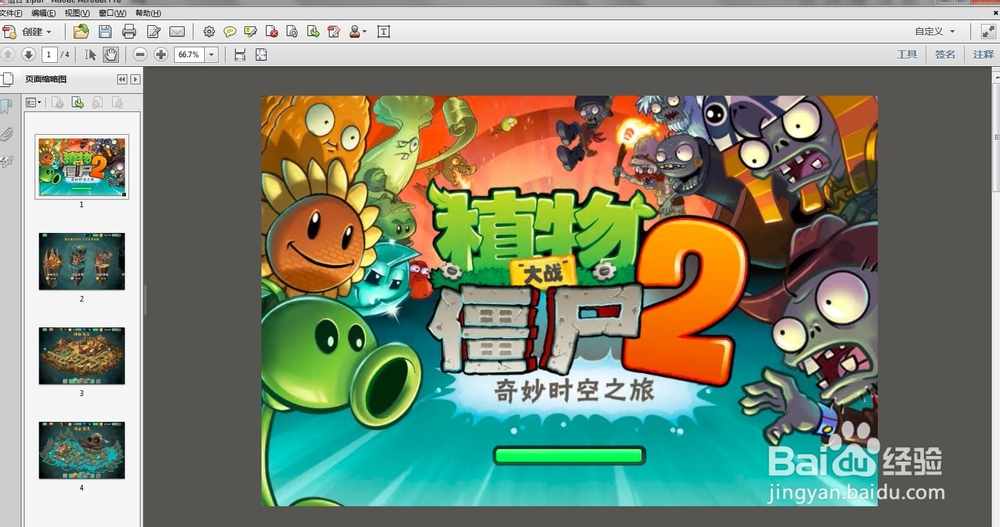The width and height of the screenshot is (1000, 527).
Task: Open the 工具 tools pane
Action: tap(907, 54)
